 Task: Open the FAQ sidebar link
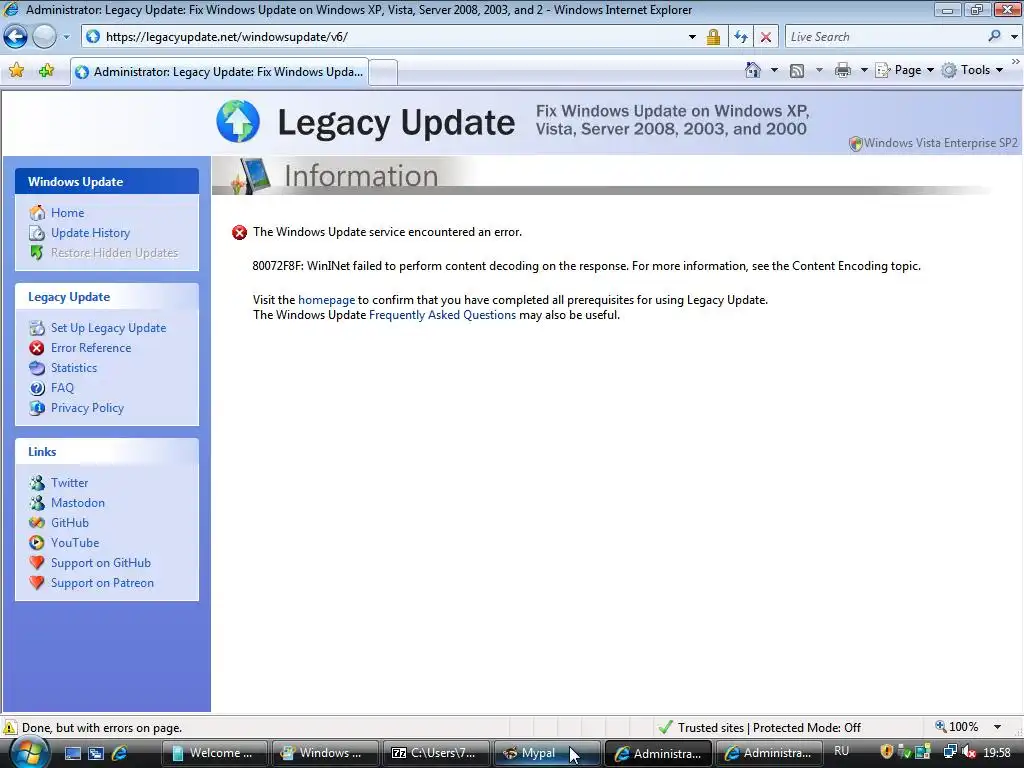(62, 388)
